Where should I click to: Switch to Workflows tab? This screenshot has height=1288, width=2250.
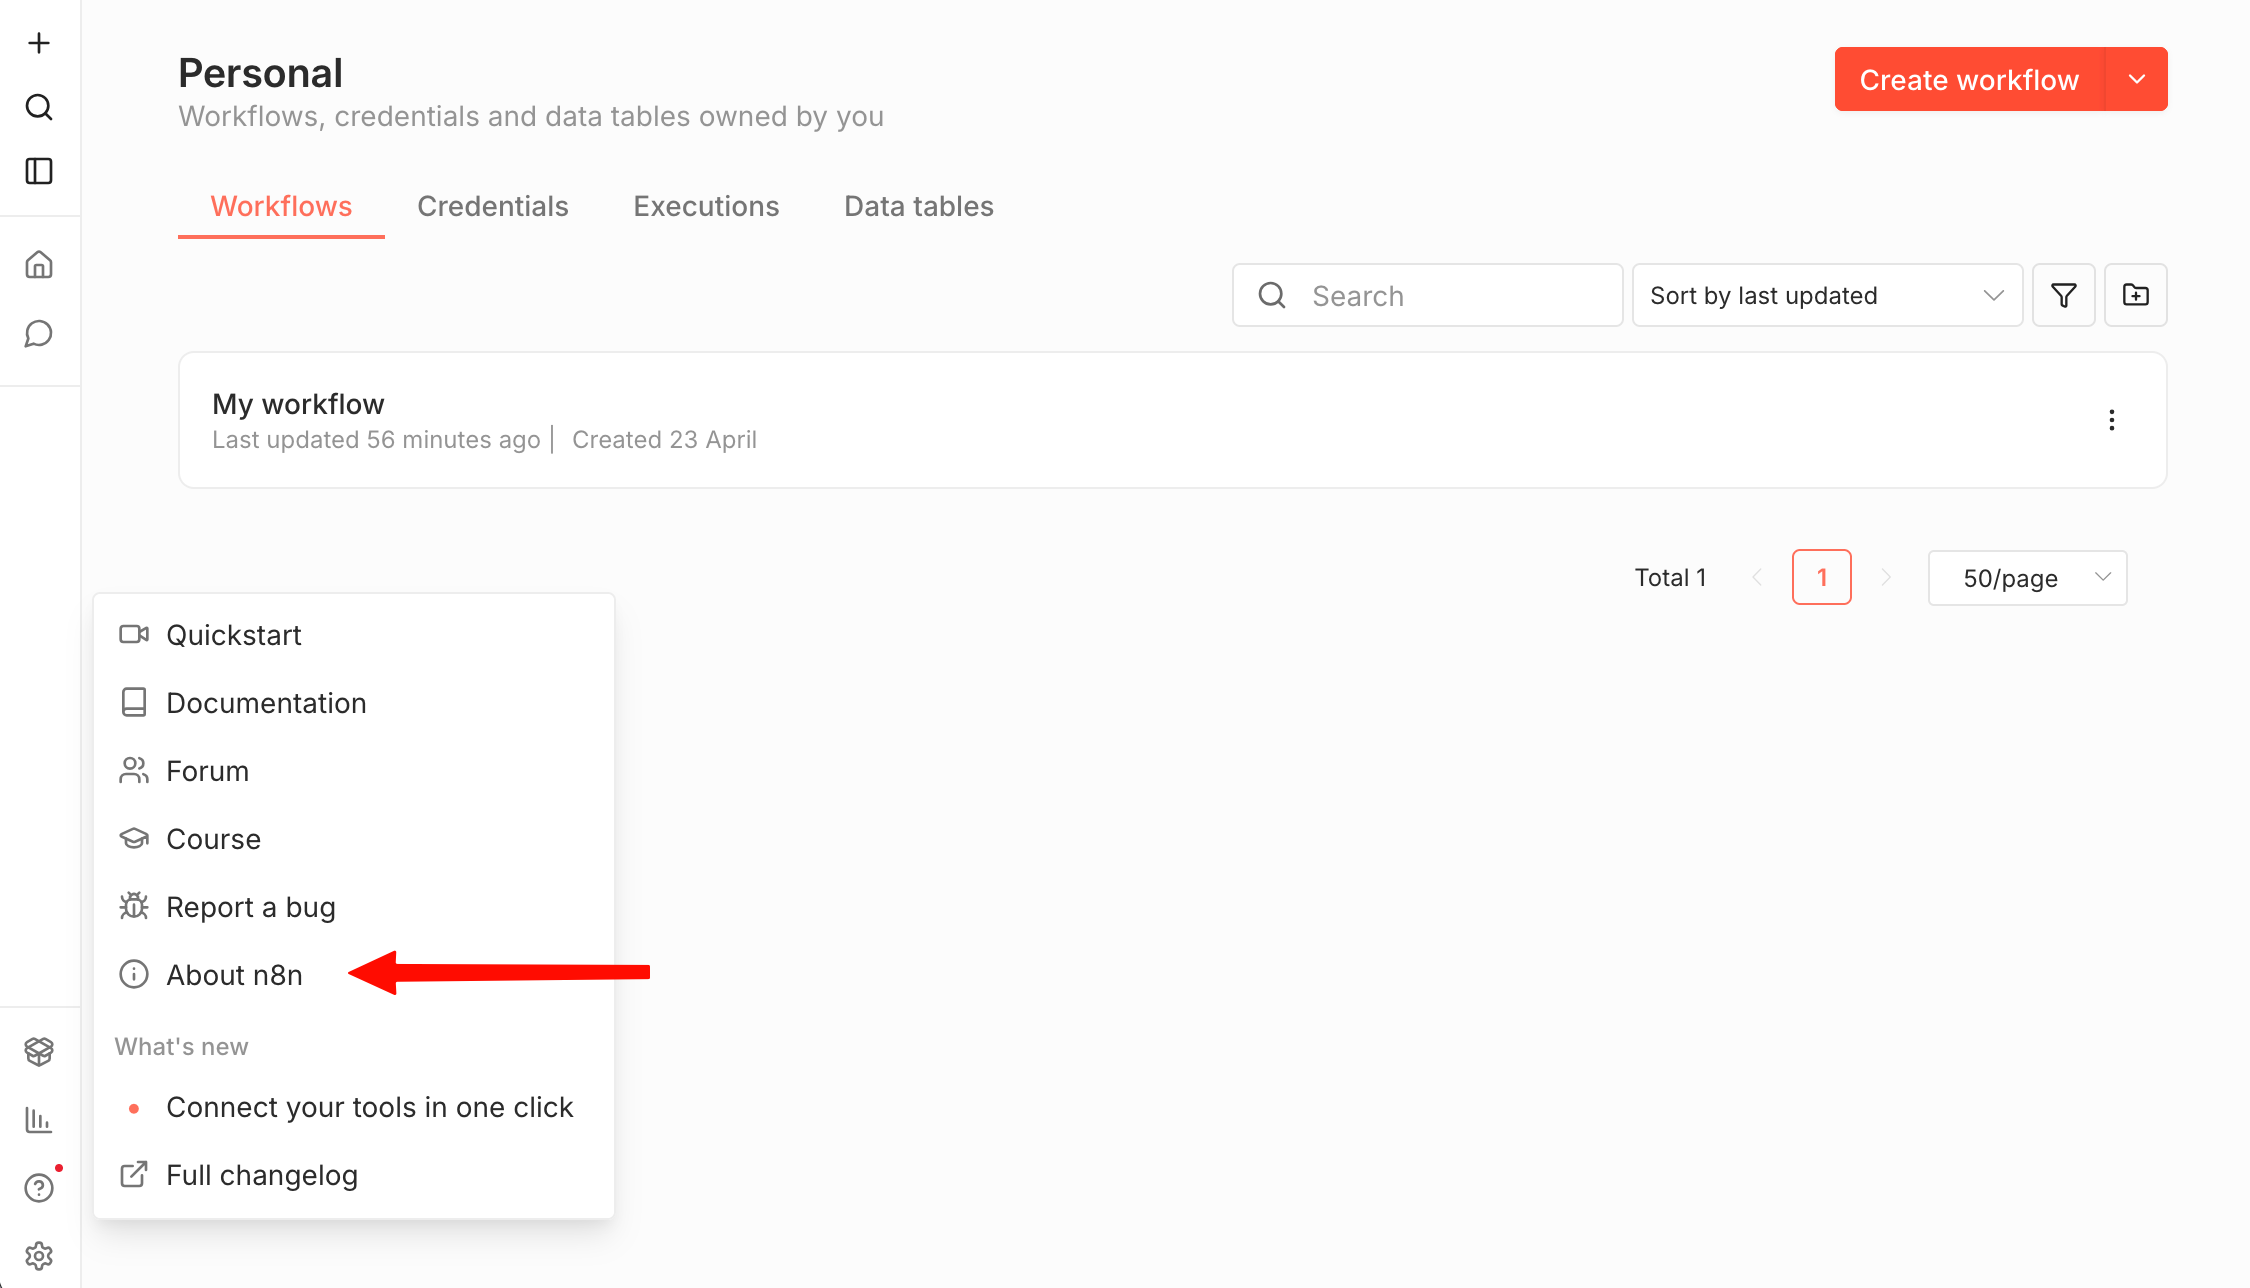point(281,206)
